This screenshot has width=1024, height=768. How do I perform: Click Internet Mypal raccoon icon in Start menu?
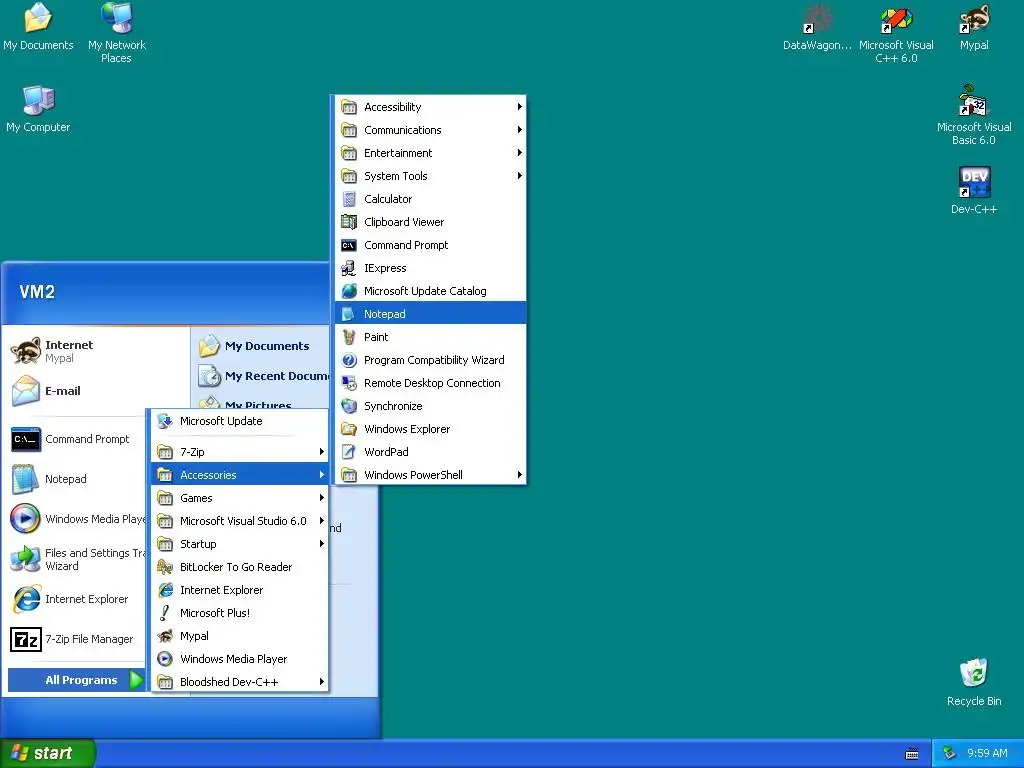coord(26,351)
